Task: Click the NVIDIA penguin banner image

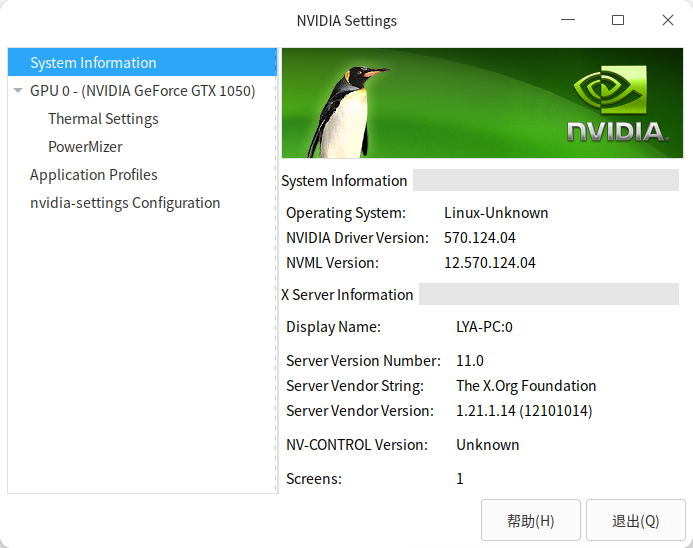Action: [x=482, y=103]
